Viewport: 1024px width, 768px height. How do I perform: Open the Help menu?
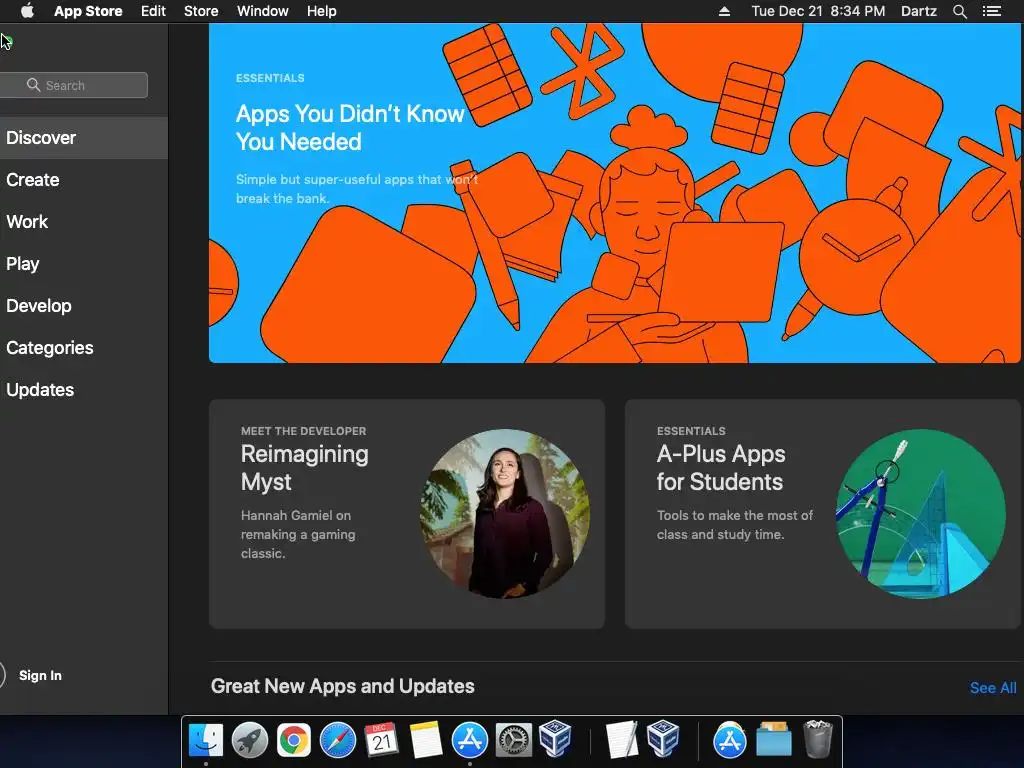coord(321,11)
